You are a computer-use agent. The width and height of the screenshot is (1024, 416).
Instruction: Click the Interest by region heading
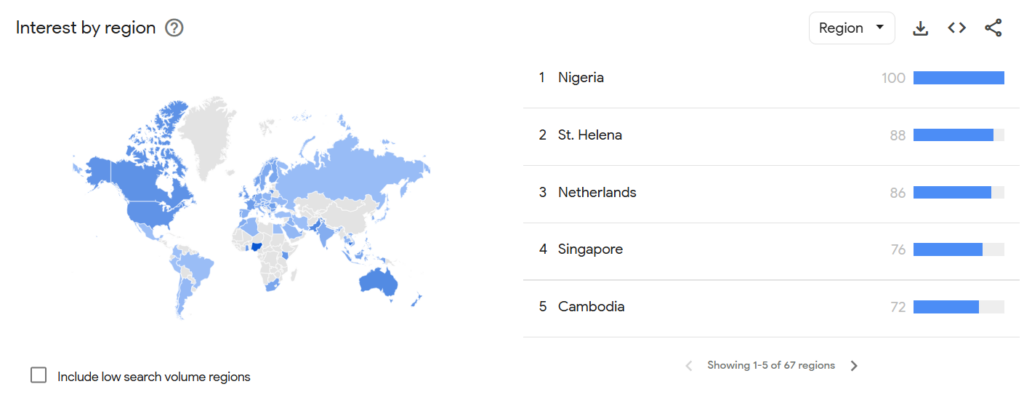[86, 28]
